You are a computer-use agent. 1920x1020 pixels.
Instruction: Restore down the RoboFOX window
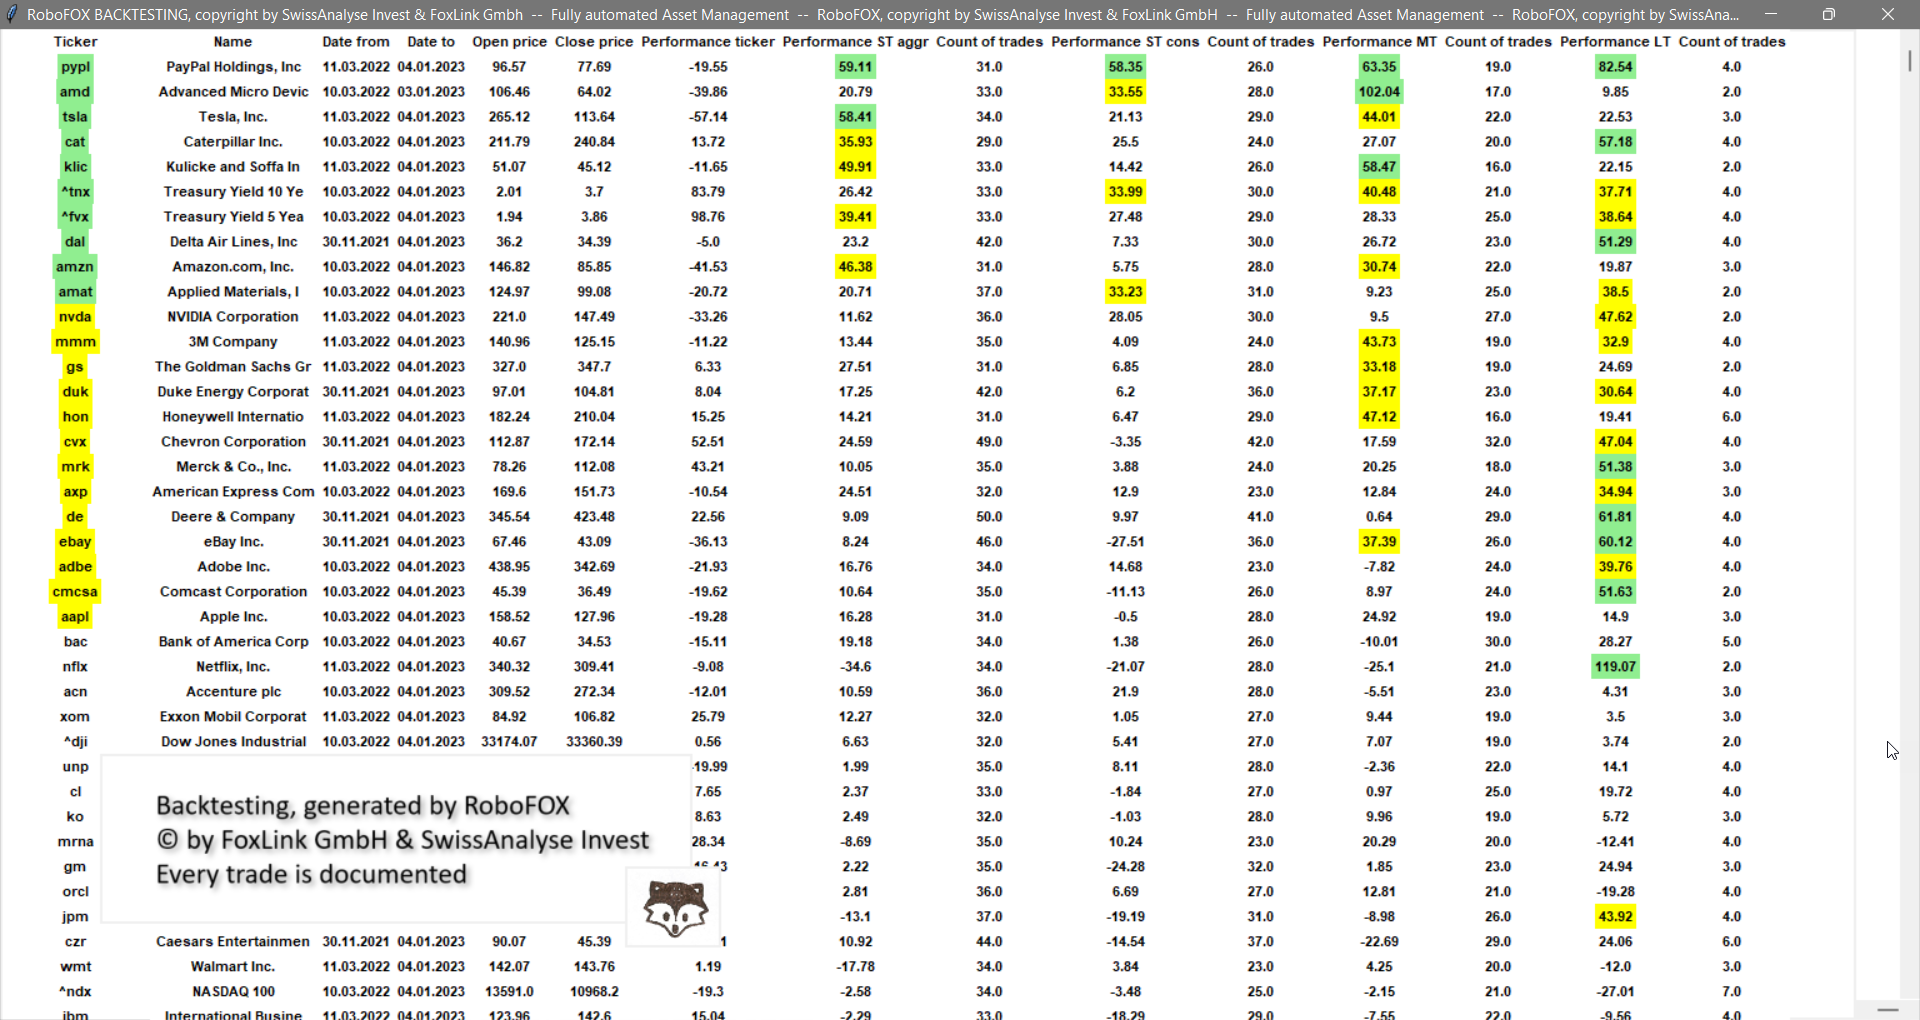(x=1828, y=14)
